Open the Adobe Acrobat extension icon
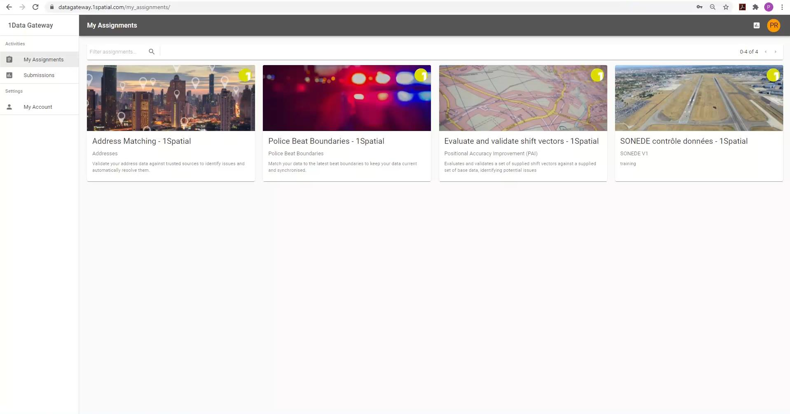The width and height of the screenshot is (790, 414). pyautogui.click(x=742, y=7)
